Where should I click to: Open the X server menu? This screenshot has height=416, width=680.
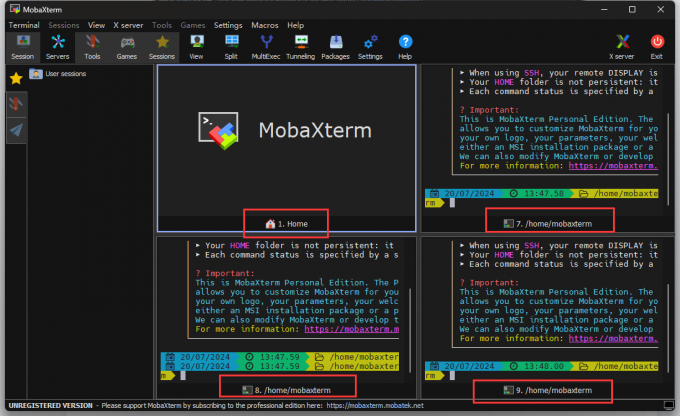[128, 25]
